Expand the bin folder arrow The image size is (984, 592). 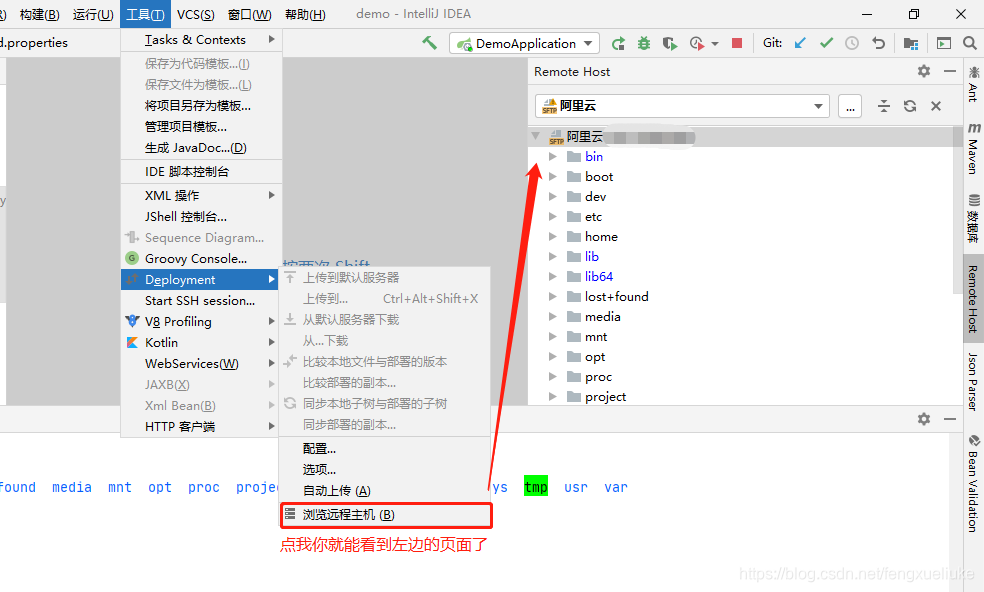coord(553,156)
